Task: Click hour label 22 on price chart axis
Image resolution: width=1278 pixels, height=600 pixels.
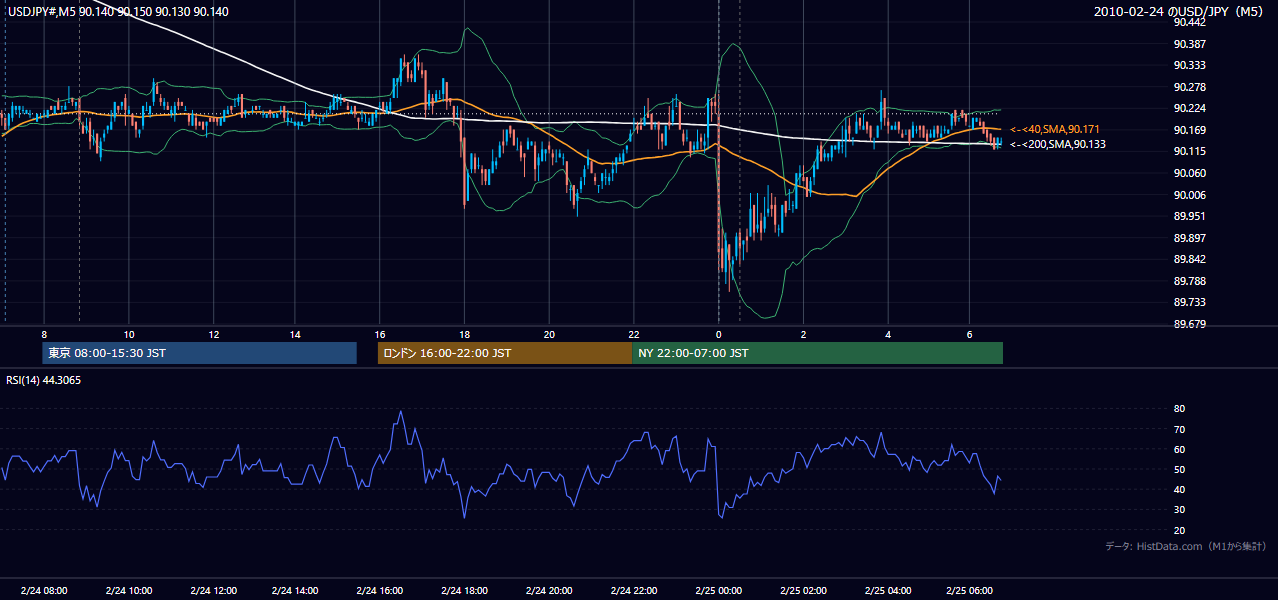Action: point(634,334)
